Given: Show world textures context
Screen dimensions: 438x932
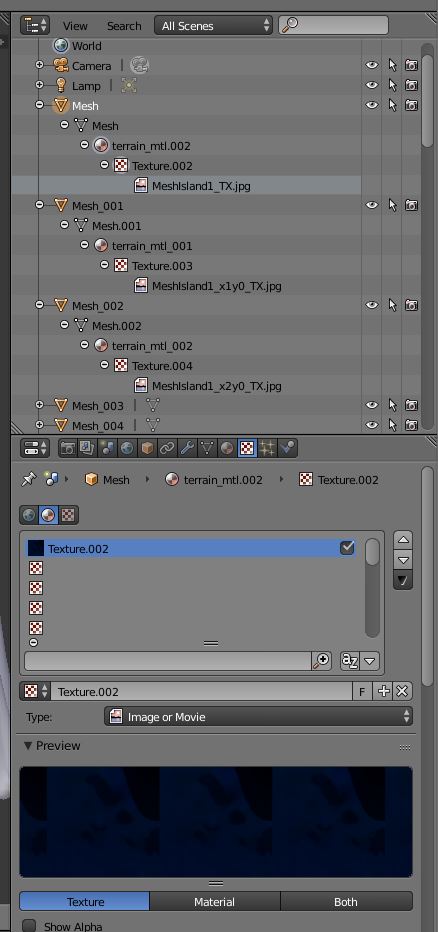Looking at the screenshot, I should [x=29, y=515].
